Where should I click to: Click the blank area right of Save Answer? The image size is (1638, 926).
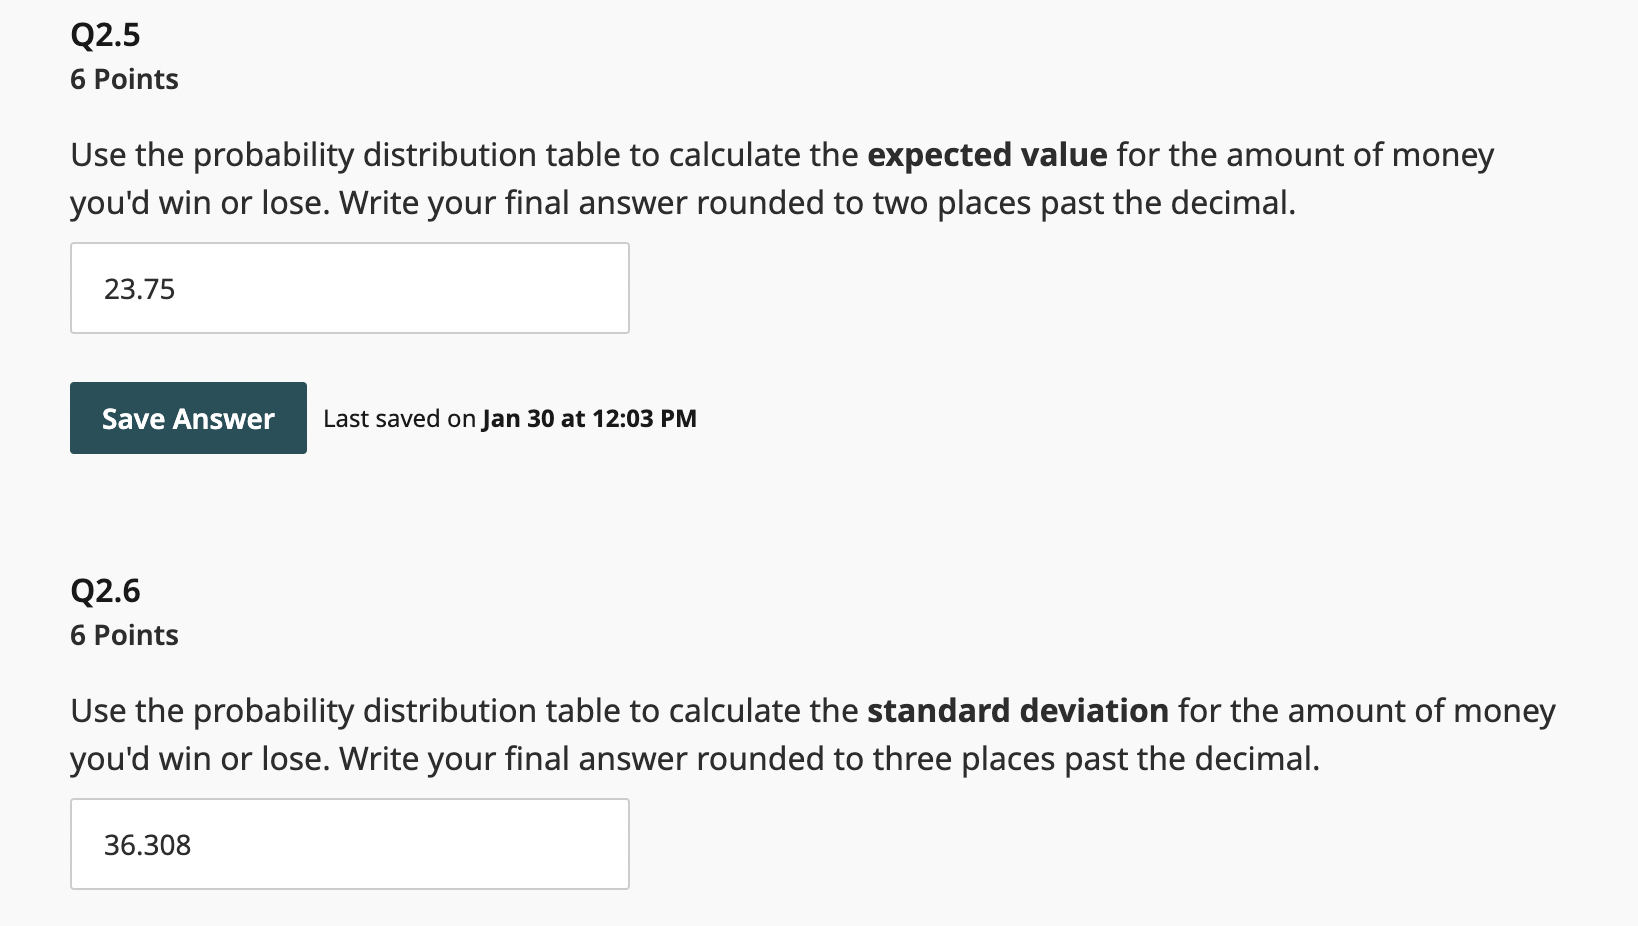pyautogui.click(x=900, y=418)
